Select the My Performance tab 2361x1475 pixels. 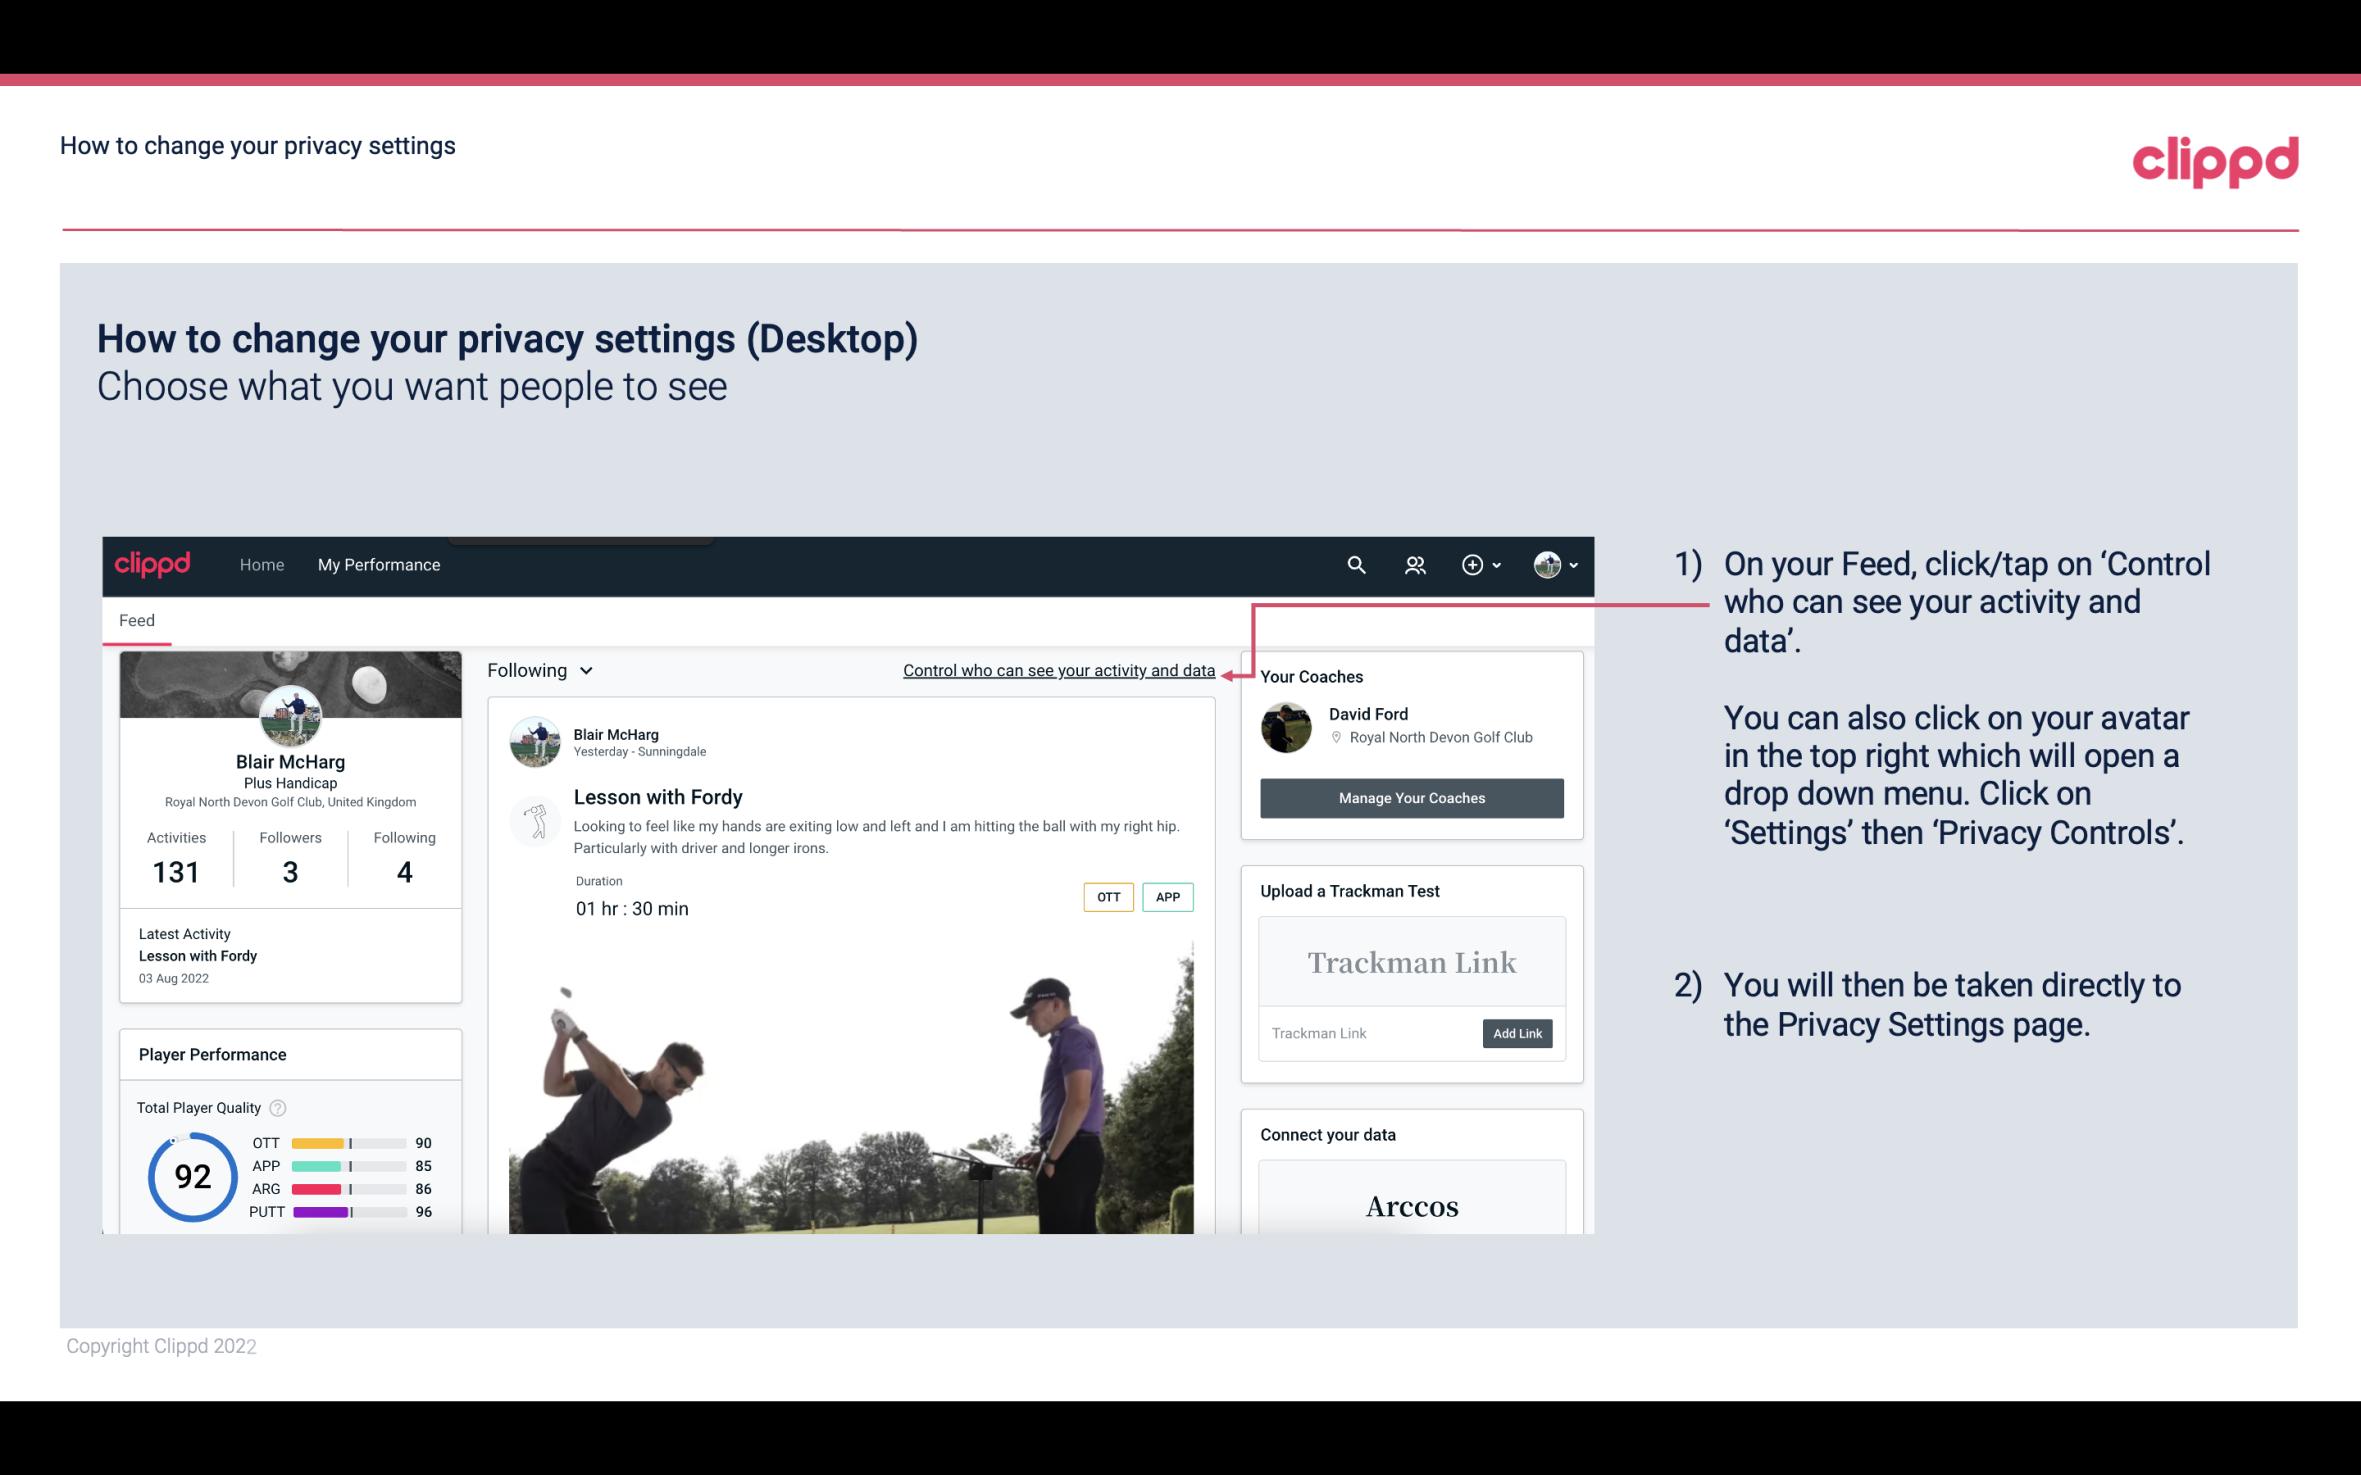[x=377, y=564]
